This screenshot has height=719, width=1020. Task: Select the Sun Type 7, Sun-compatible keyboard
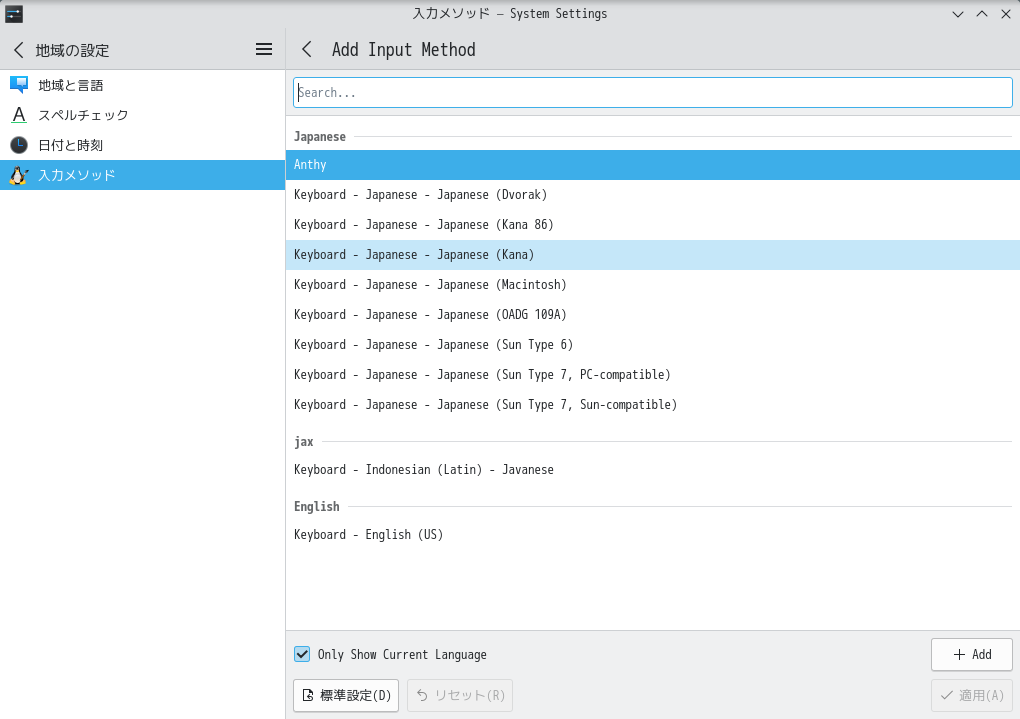pos(652,405)
